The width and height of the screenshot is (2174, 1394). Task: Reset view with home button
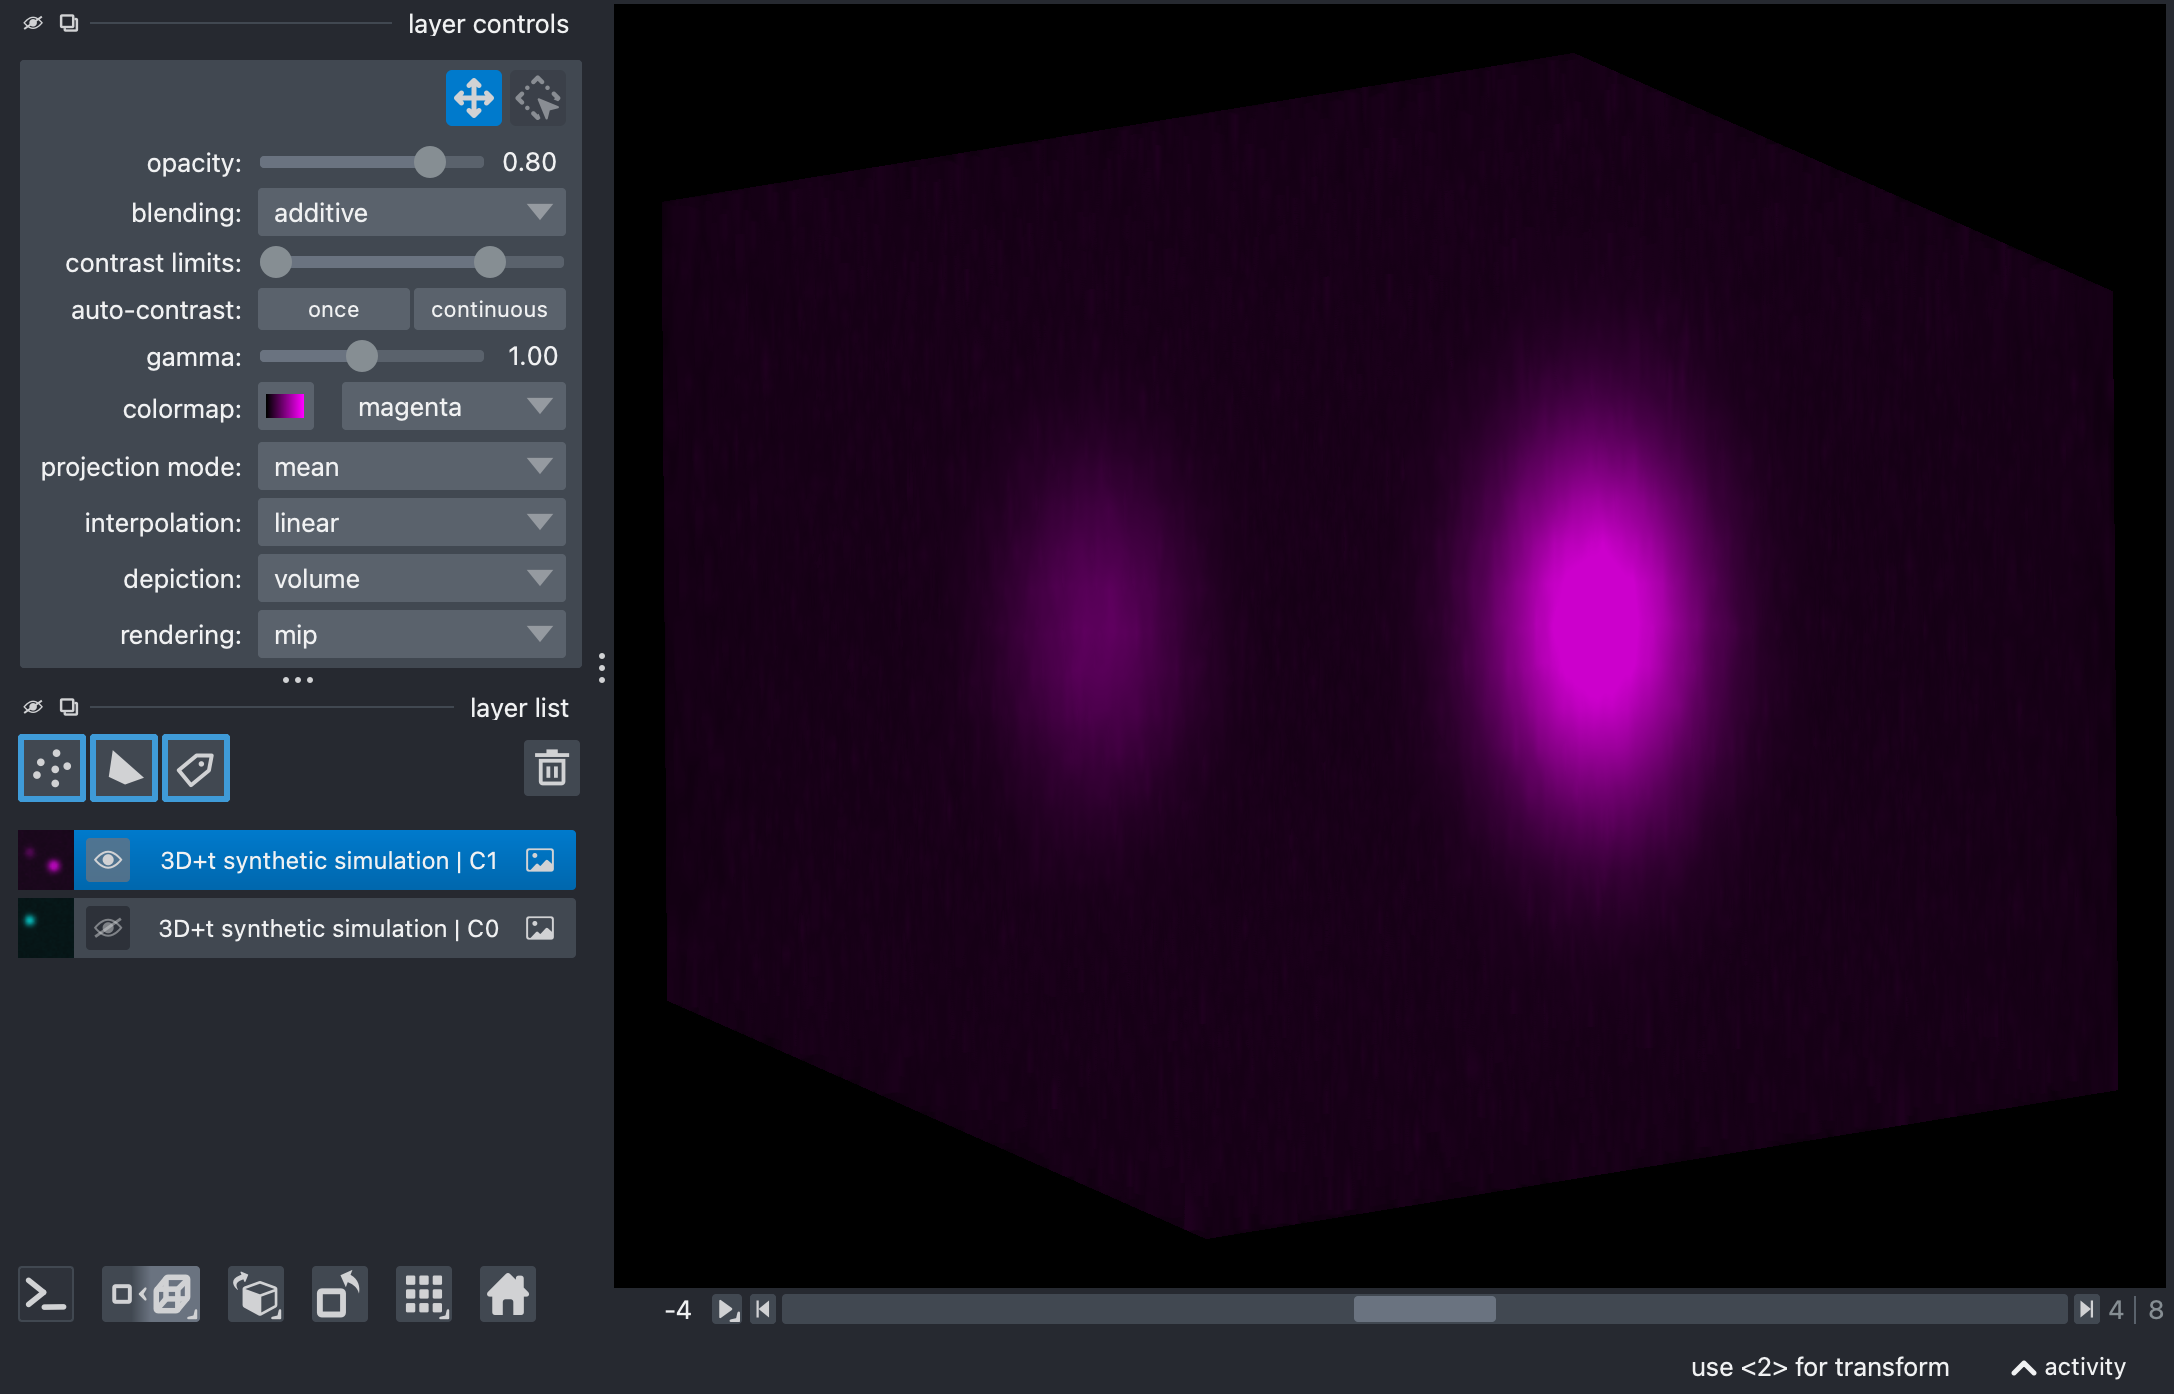tap(508, 1294)
